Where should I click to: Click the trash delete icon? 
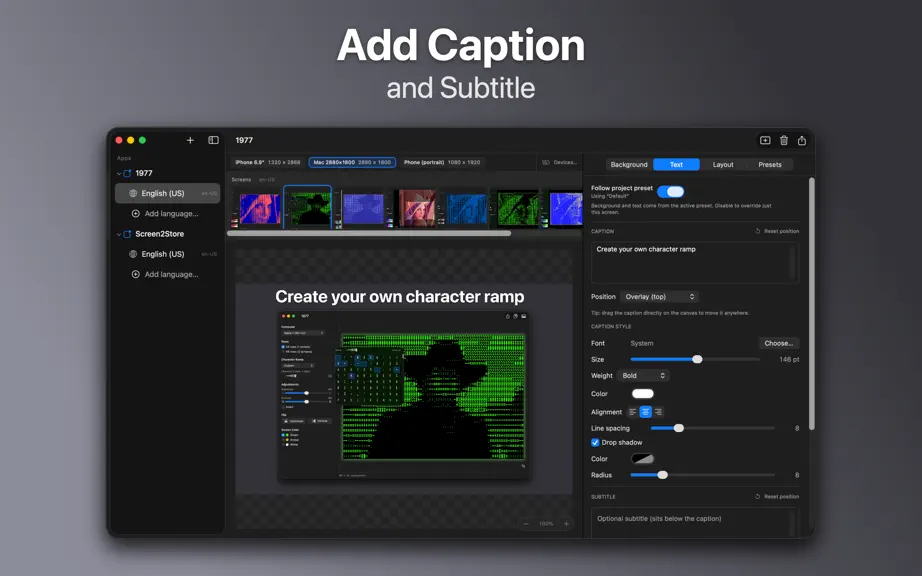784,140
